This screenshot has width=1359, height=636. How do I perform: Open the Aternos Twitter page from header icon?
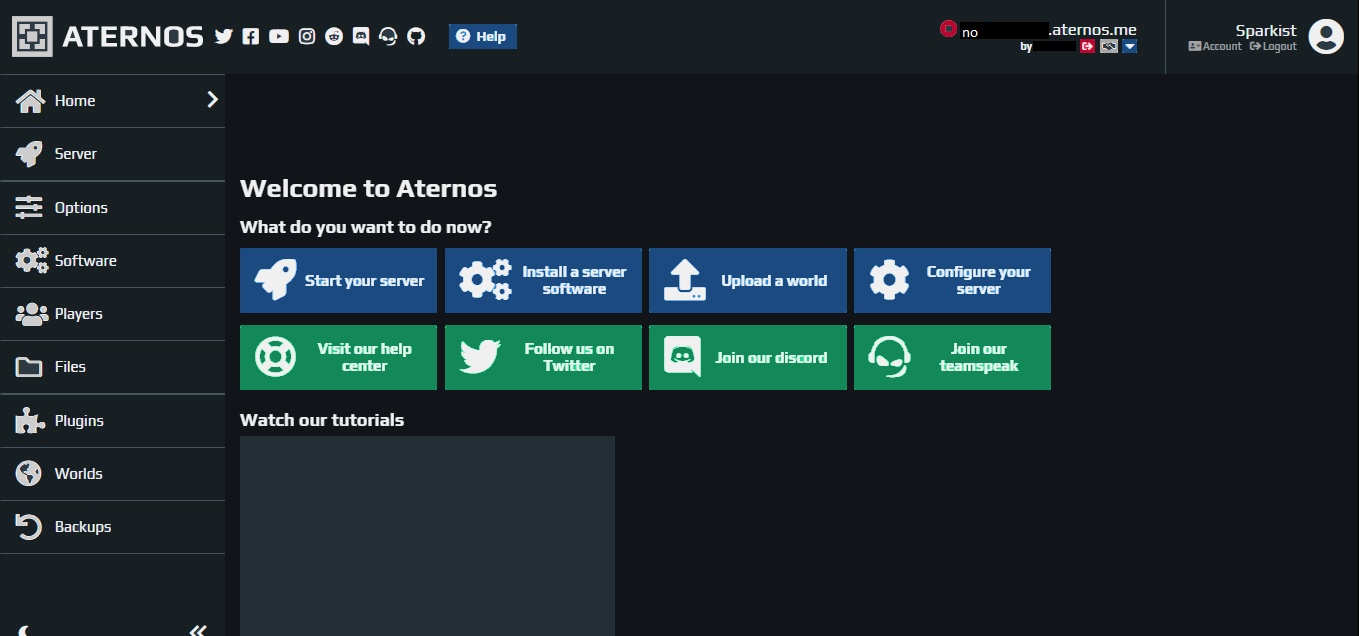pos(223,36)
